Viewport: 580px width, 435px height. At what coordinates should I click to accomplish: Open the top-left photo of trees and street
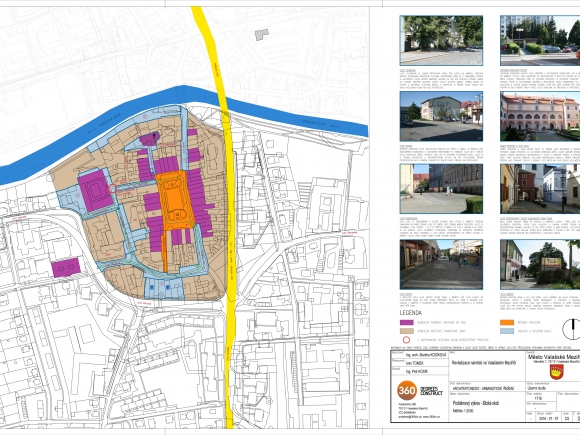point(441,40)
